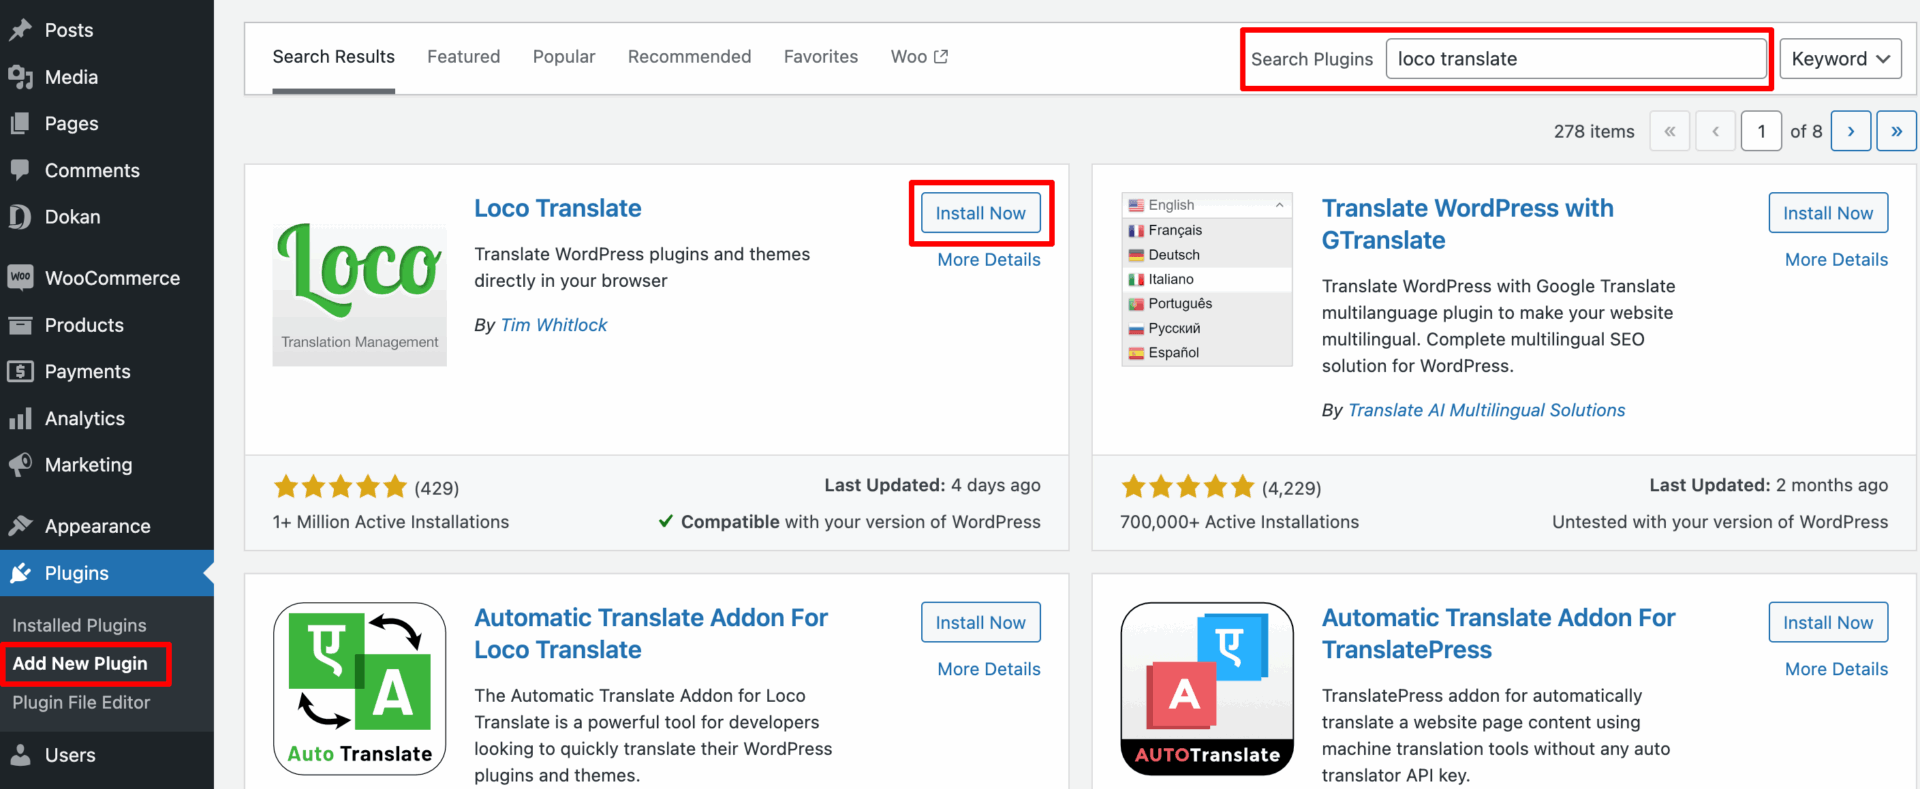Open the Recommended plugins tab
Viewport: 1920px width, 789px height.
click(690, 57)
